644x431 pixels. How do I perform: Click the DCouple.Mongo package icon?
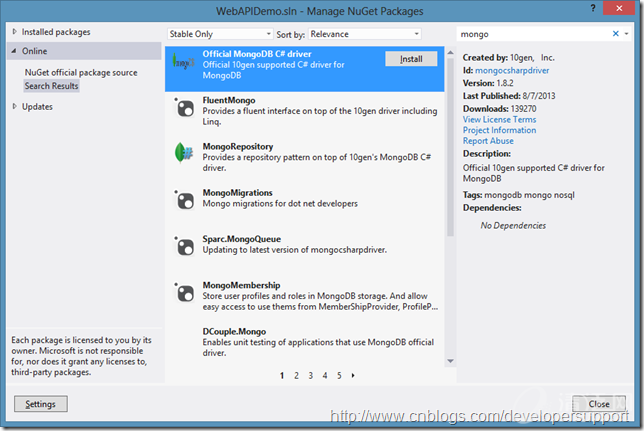[x=184, y=336]
